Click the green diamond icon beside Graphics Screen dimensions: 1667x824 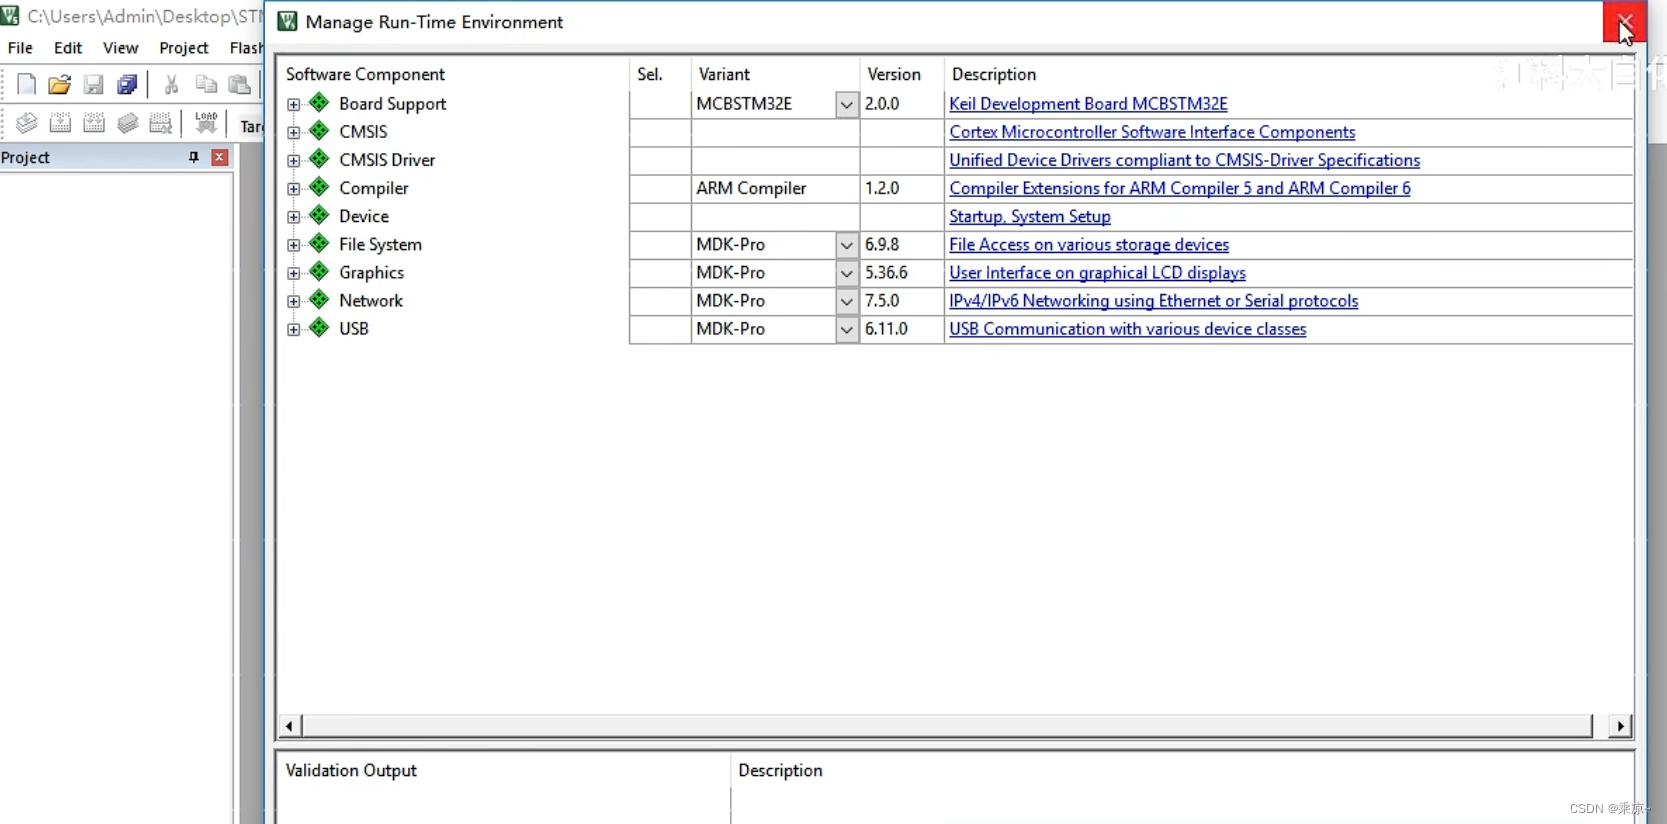click(319, 271)
